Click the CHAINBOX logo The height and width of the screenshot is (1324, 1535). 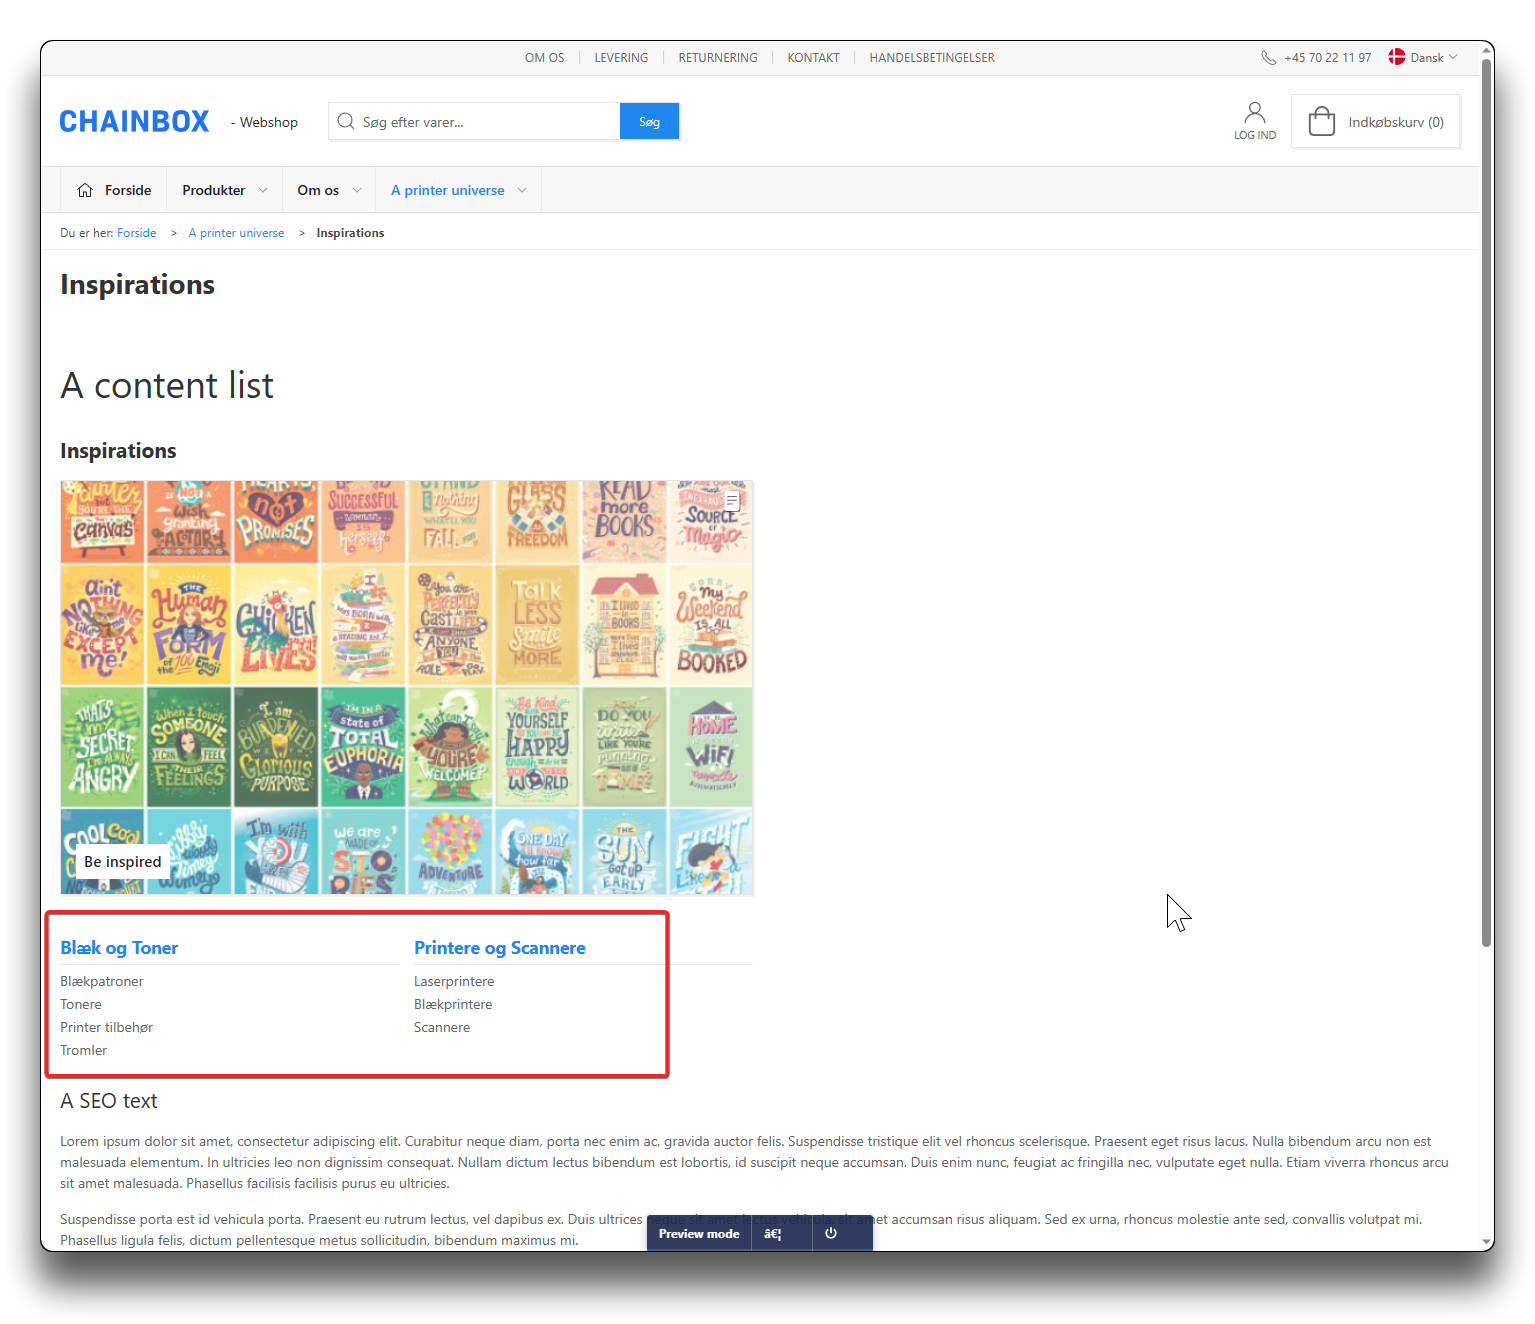(134, 122)
